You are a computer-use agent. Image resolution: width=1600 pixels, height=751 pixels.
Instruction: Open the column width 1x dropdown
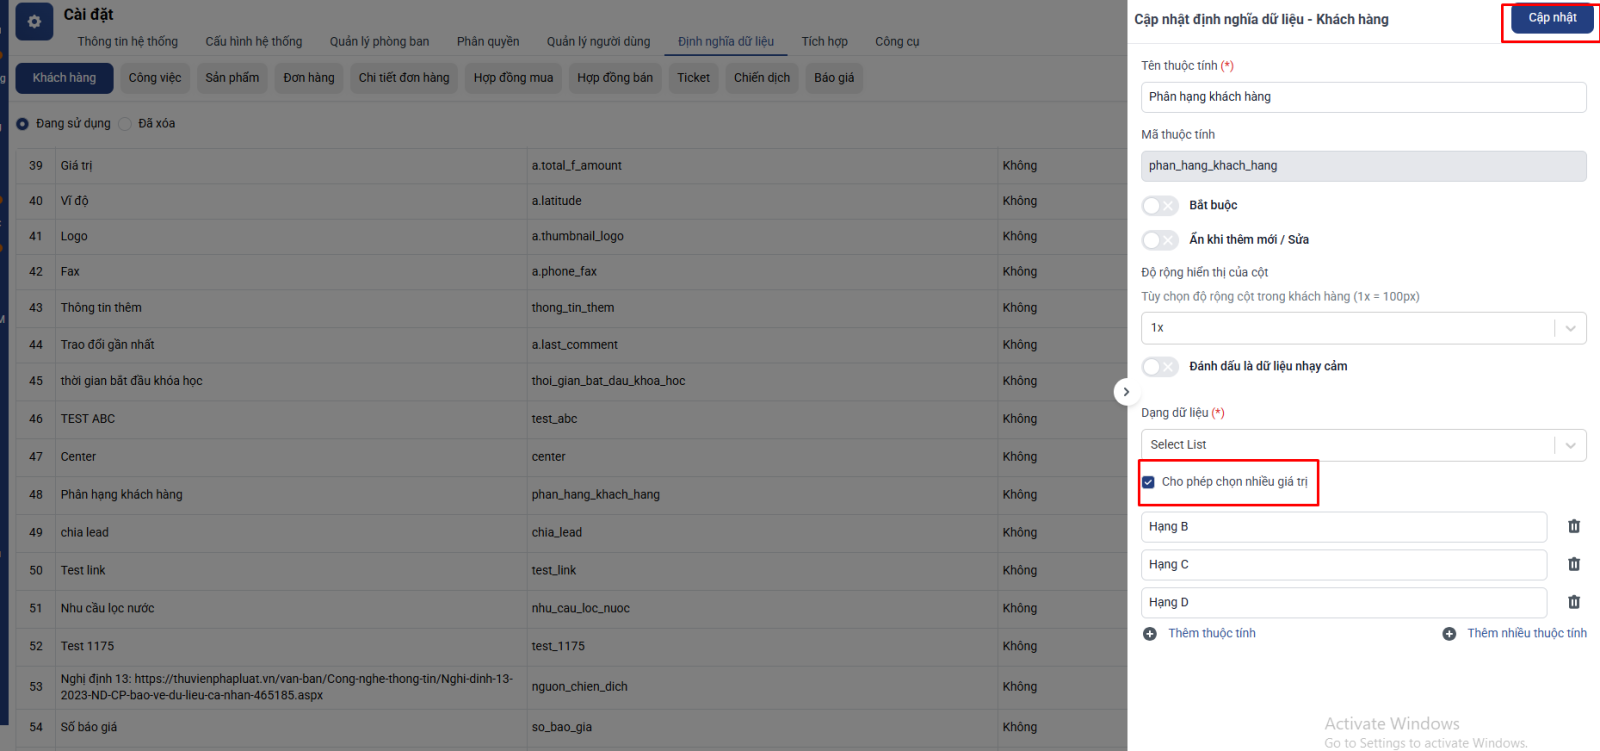[x=1362, y=328]
